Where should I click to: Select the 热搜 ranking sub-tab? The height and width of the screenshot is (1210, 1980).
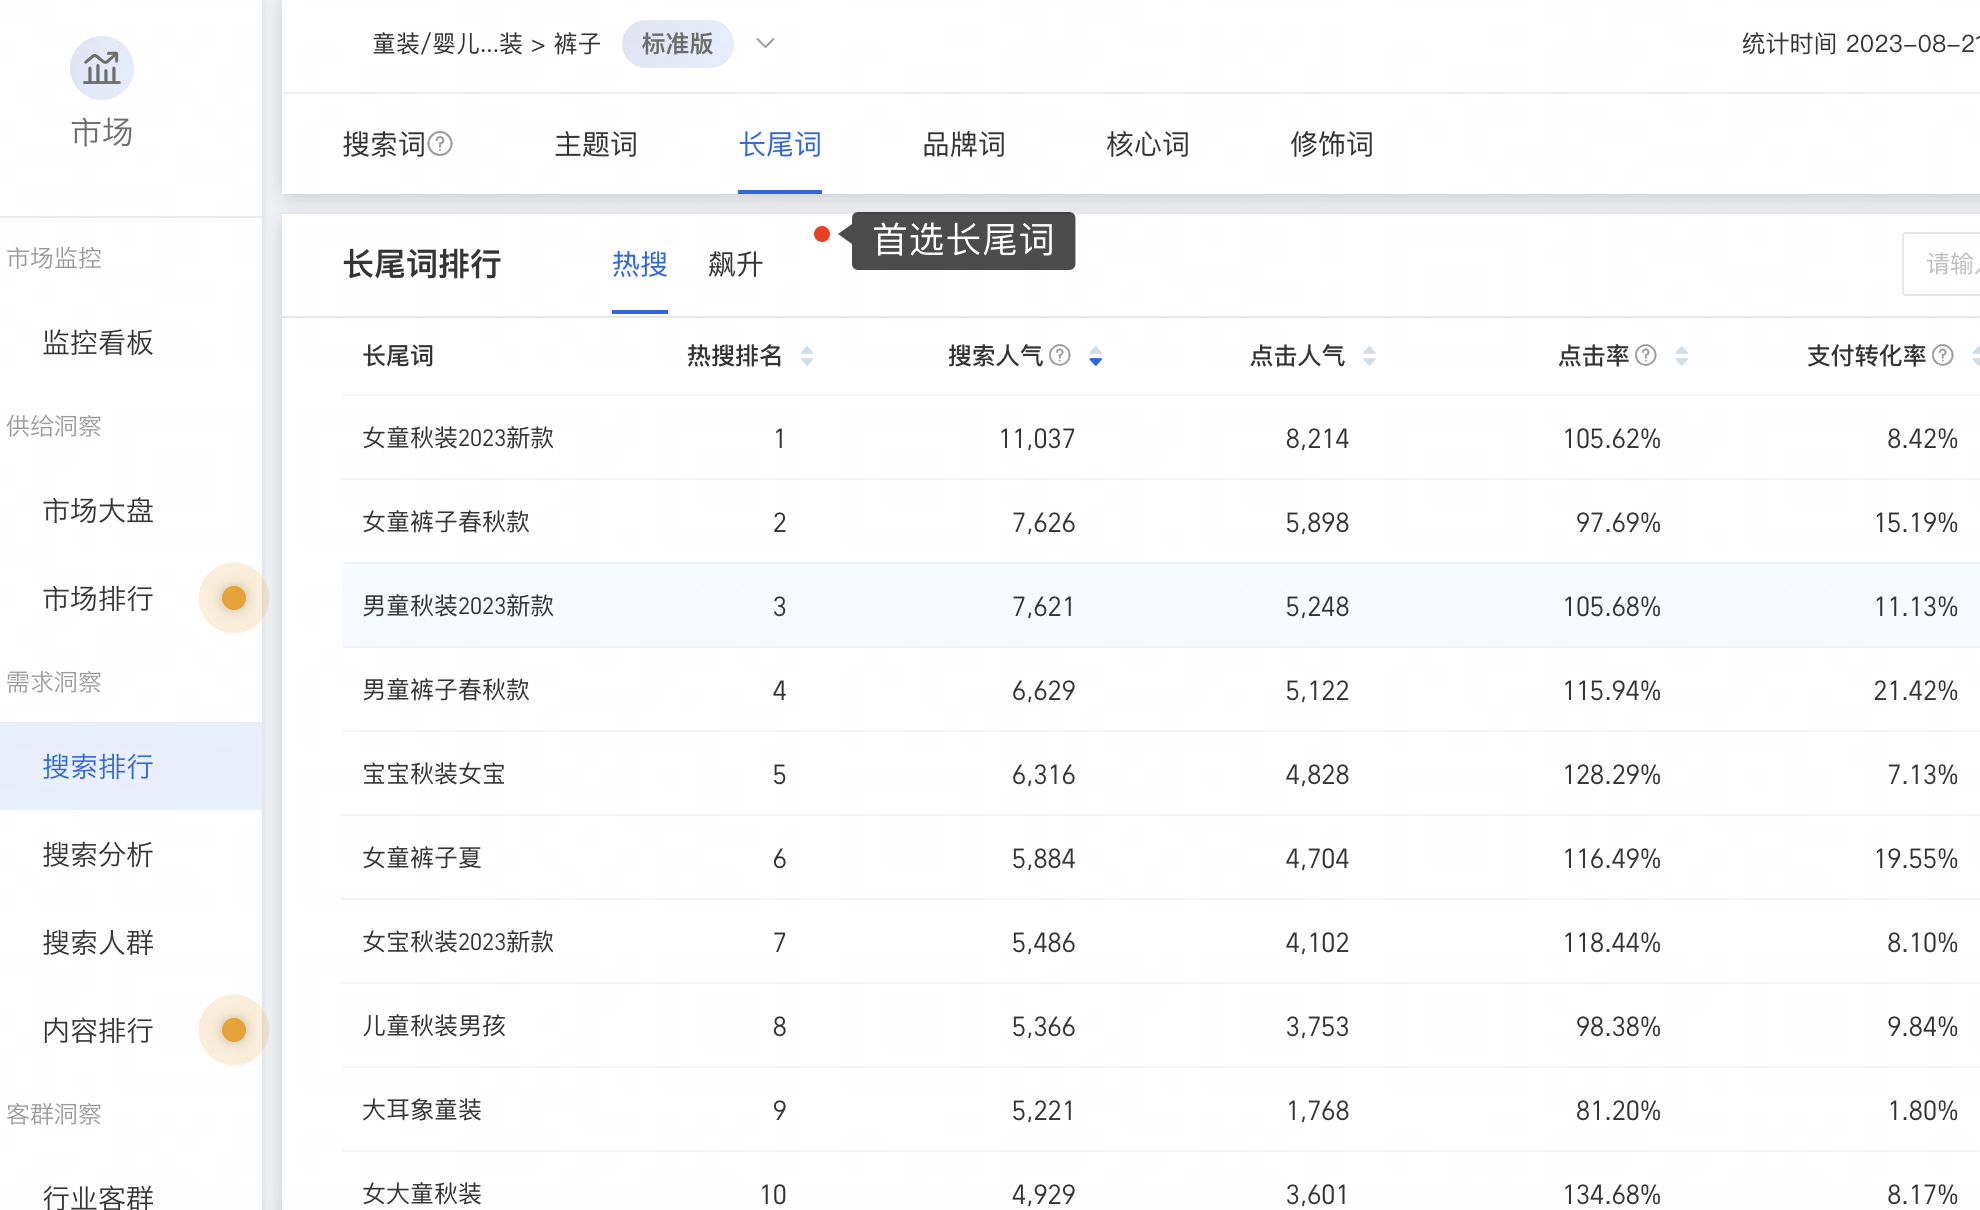pyautogui.click(x=640, y=264)
